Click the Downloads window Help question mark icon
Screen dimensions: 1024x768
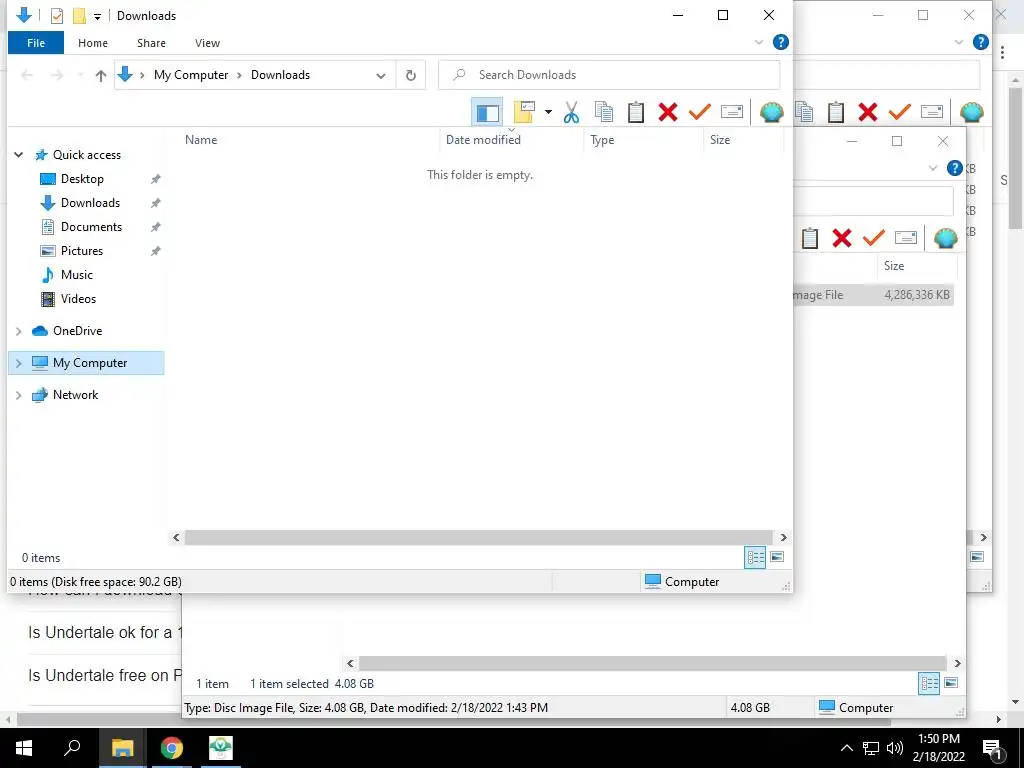[780, 42]
